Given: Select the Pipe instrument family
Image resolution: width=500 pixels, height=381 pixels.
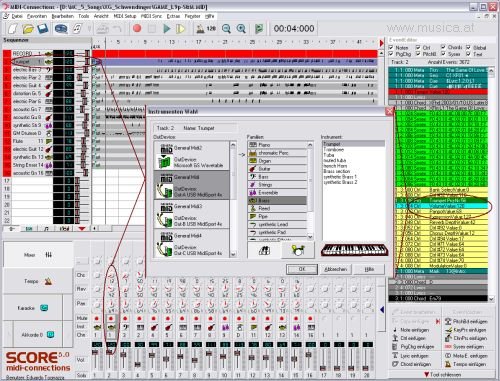Looking at the screenshot, I should [x=277, y=217].
